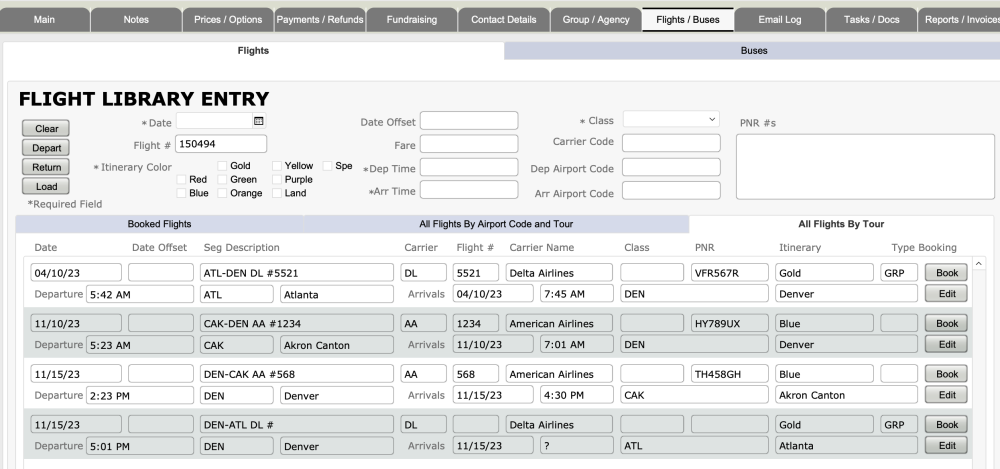The image size is (1000, 469).
Task: Click the Seg Description ATL-DEN DL #5521
Action: [297, 272]
